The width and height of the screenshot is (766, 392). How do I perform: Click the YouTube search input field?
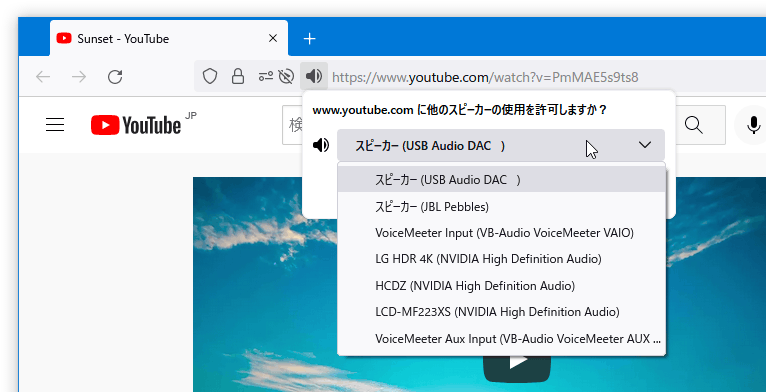(x=292, y=125)
